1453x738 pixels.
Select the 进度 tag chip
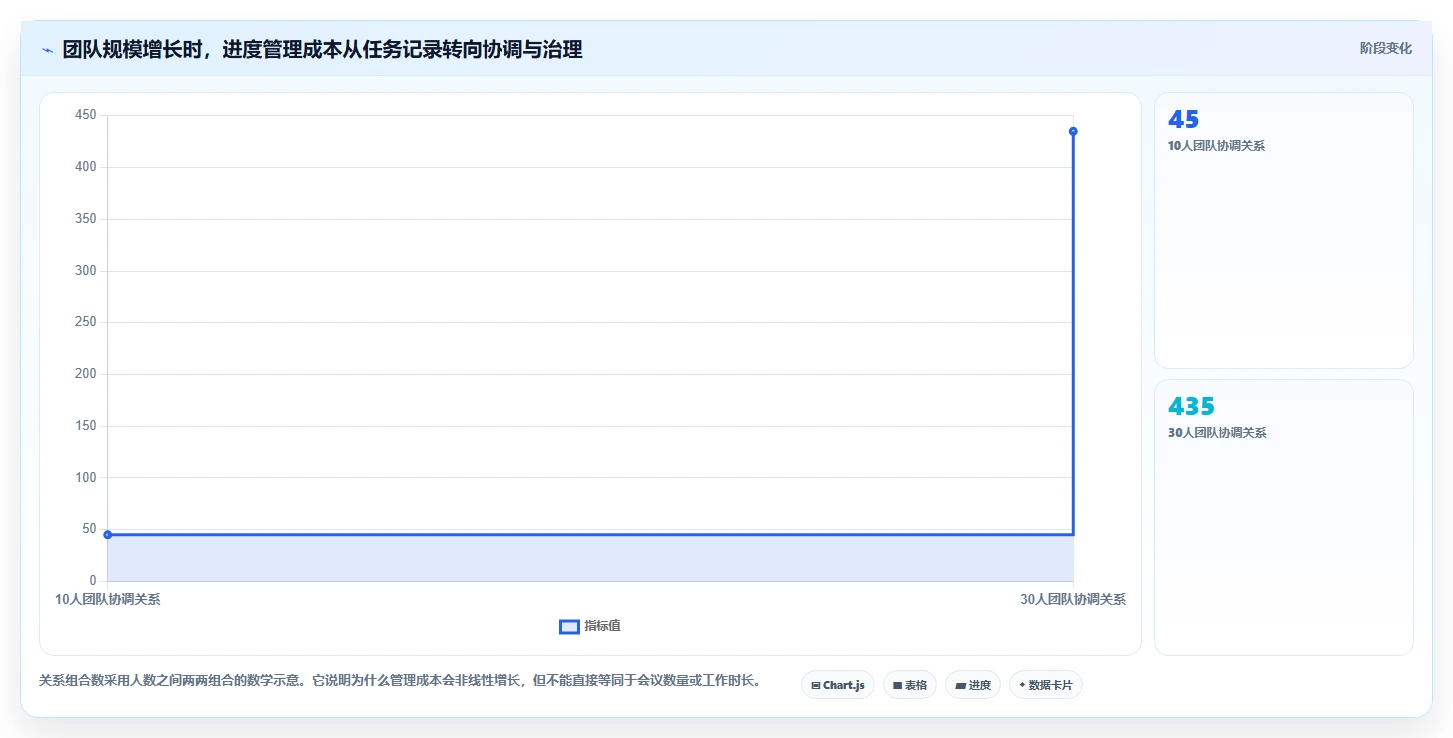tap(973, 685)
